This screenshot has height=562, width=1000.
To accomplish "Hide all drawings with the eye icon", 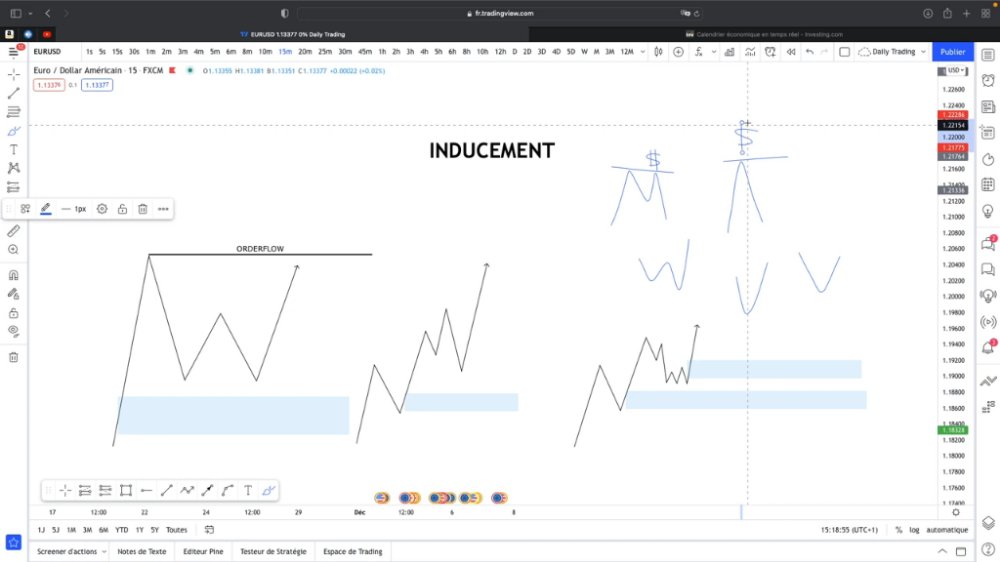I will pos(13,331).
